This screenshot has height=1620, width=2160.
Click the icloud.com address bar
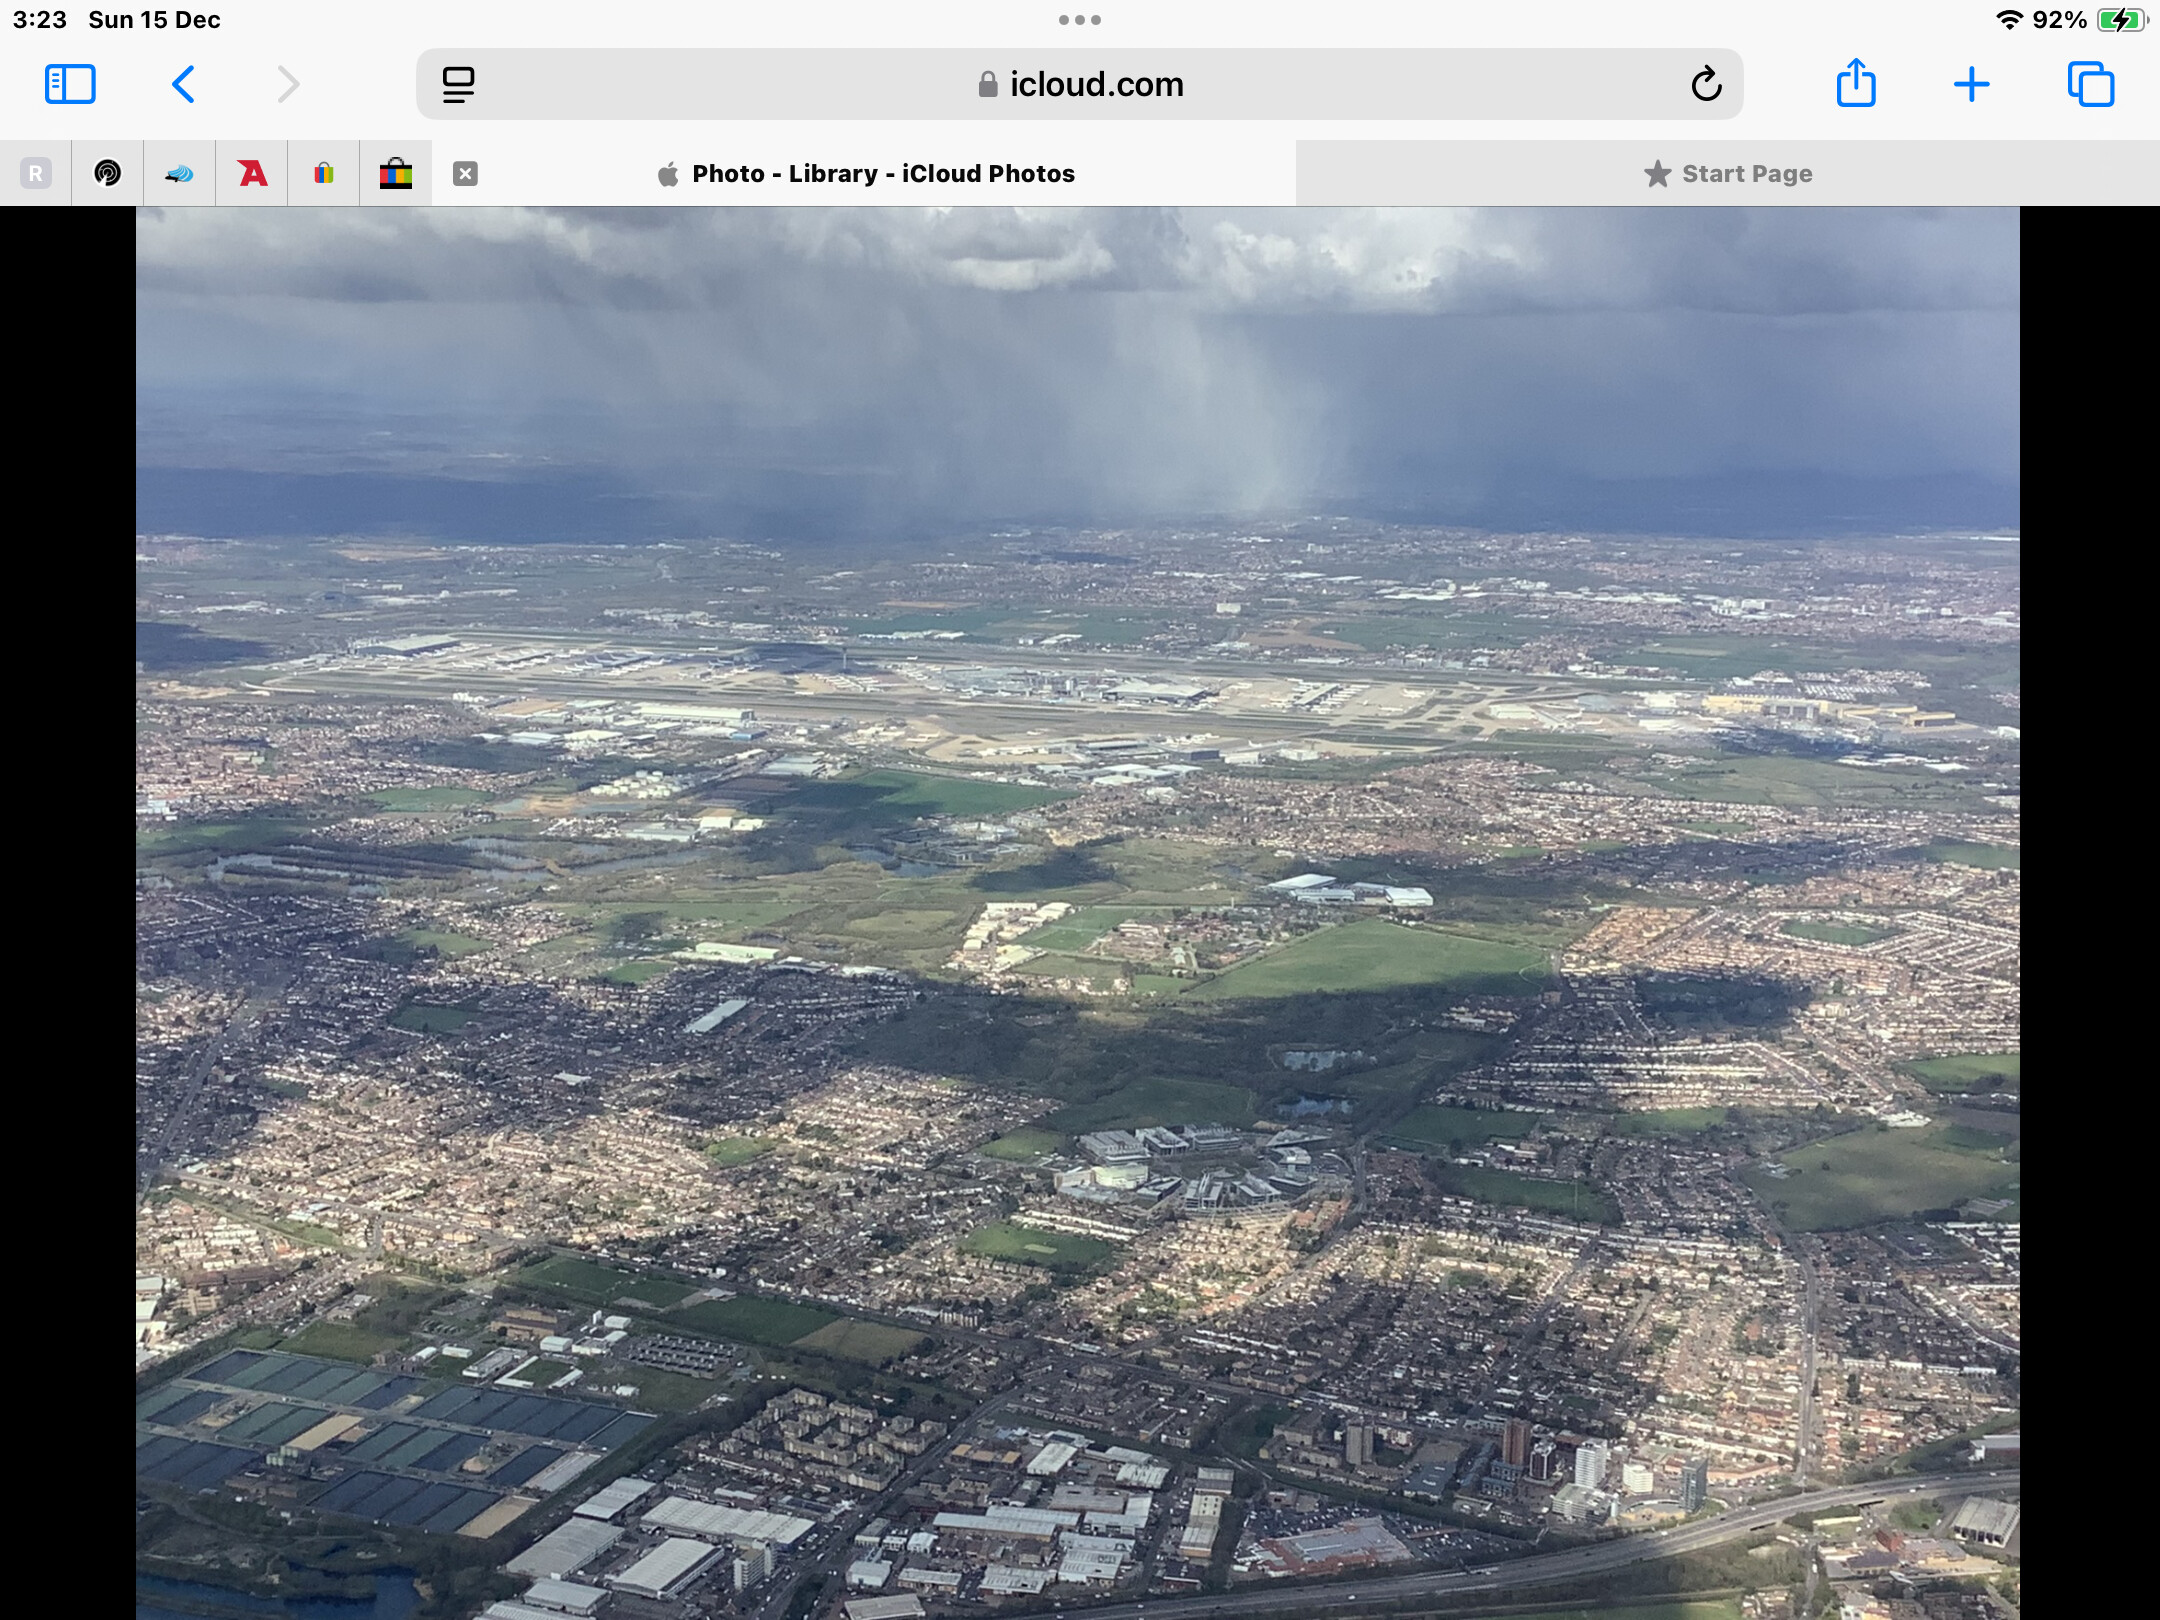click(1080, 84)
